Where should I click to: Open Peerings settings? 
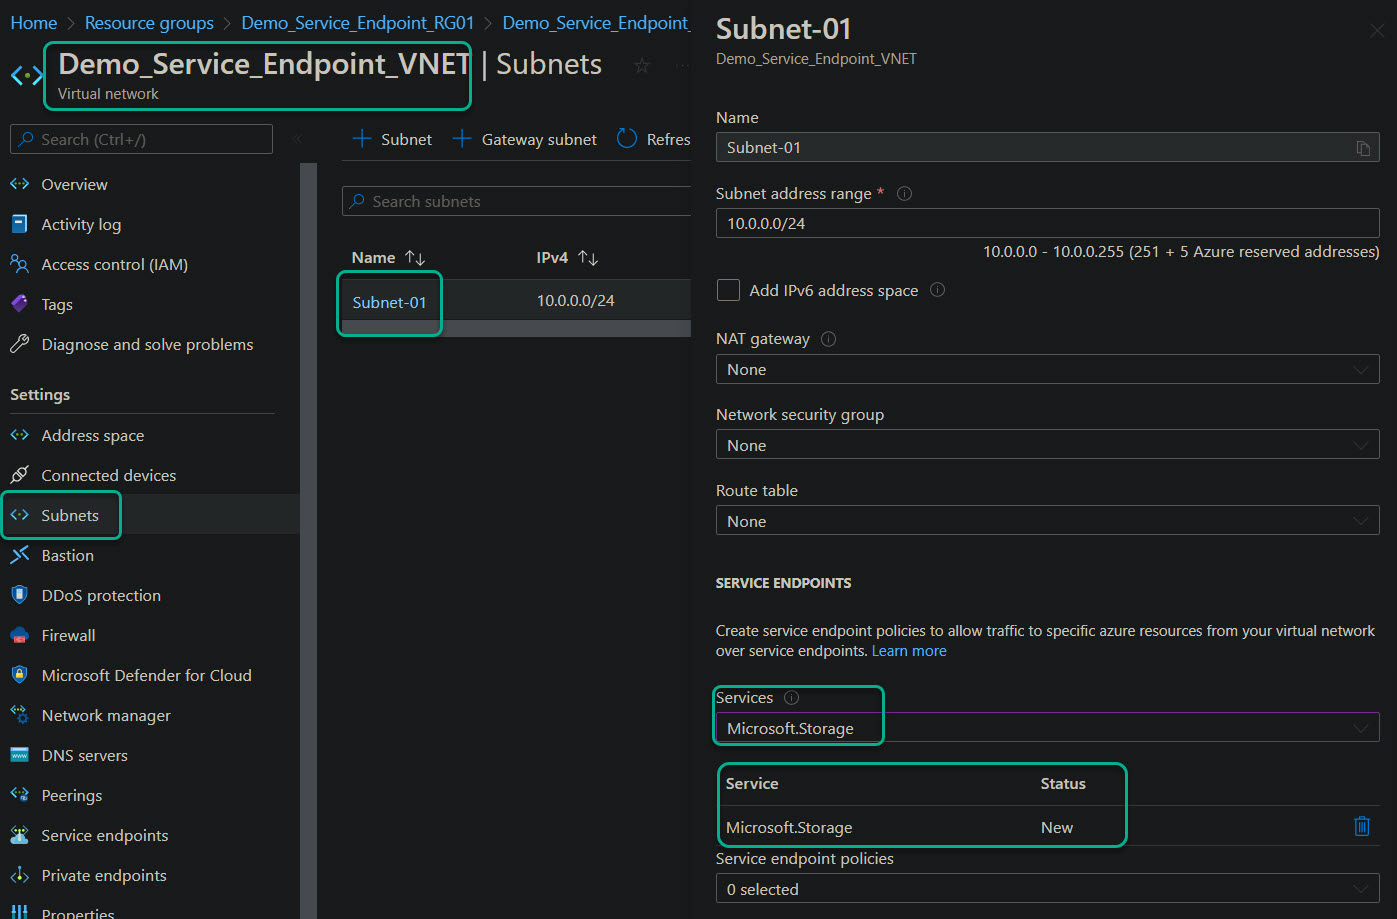(69, 795)
